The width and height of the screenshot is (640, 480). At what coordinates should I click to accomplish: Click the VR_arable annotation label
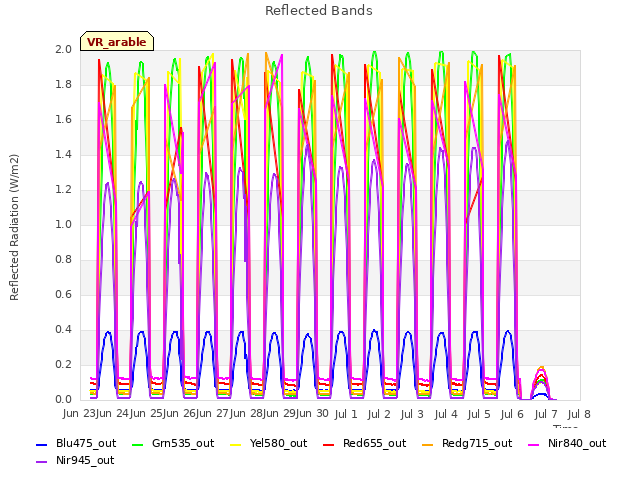point(117,42)
